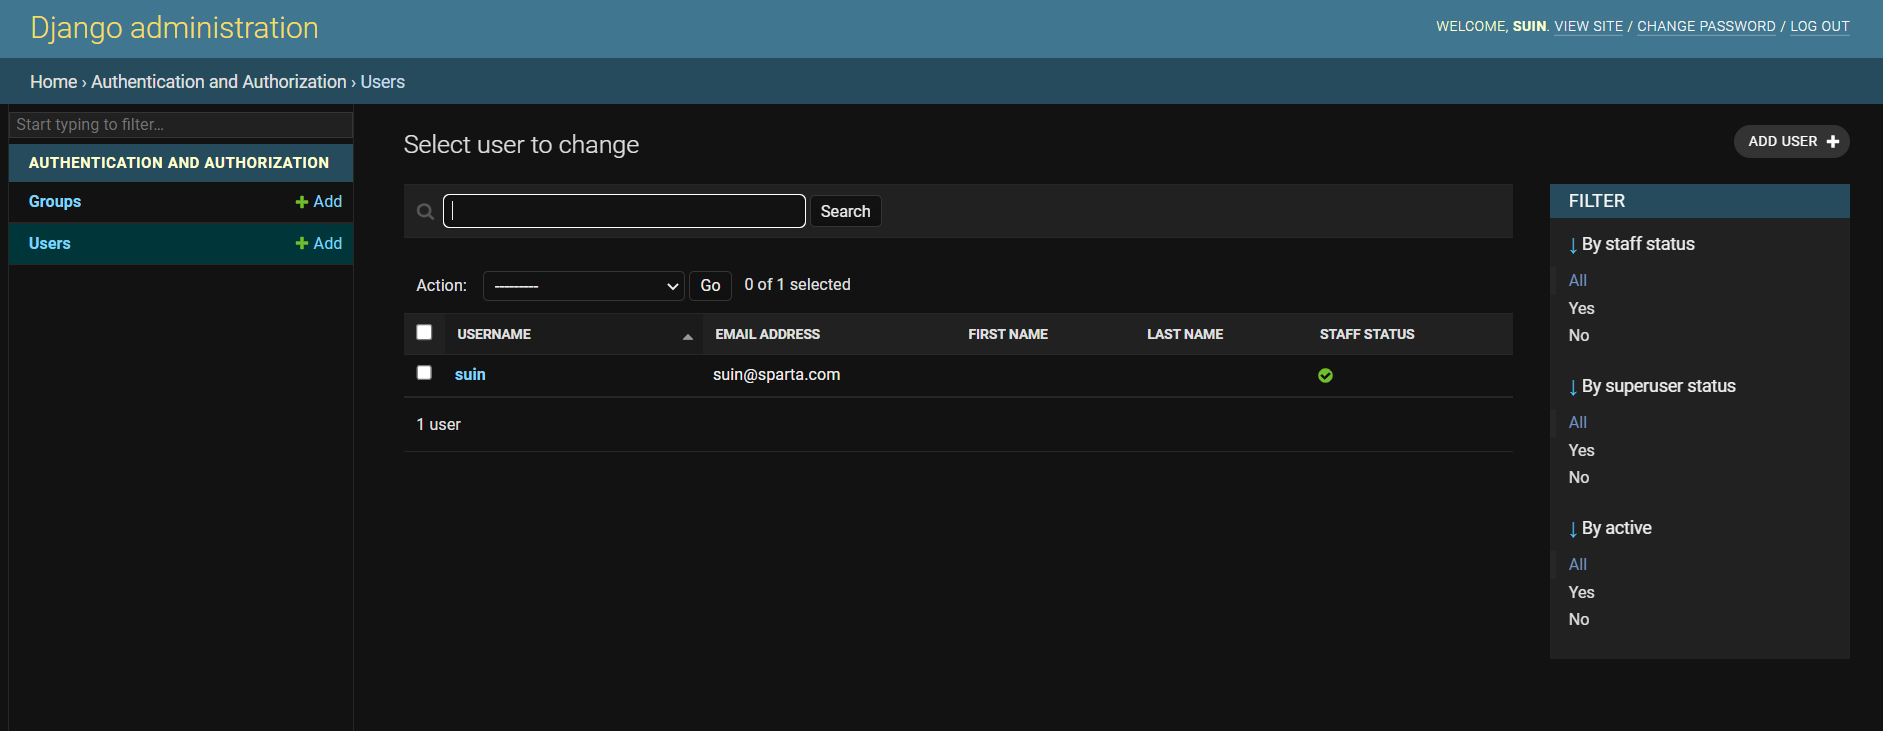The image size is (1883, 731).
Task: Click the ADD USER button
Action: tap(1791, 142)
